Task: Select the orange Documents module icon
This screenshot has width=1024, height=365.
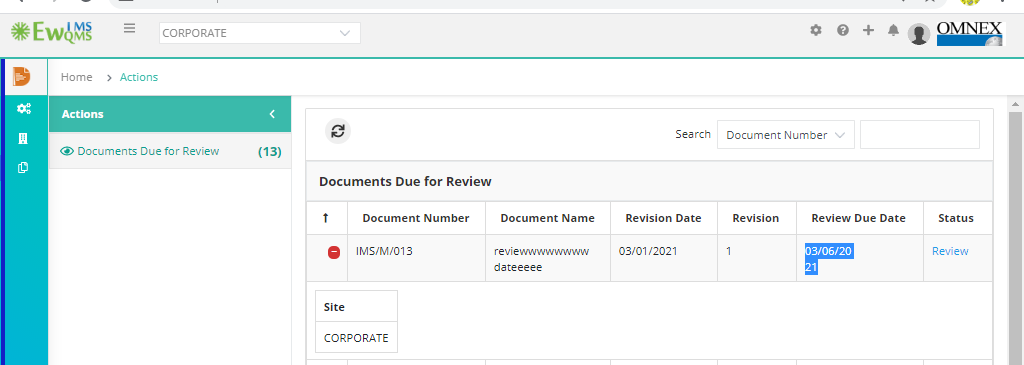Action: pos(22,76)
